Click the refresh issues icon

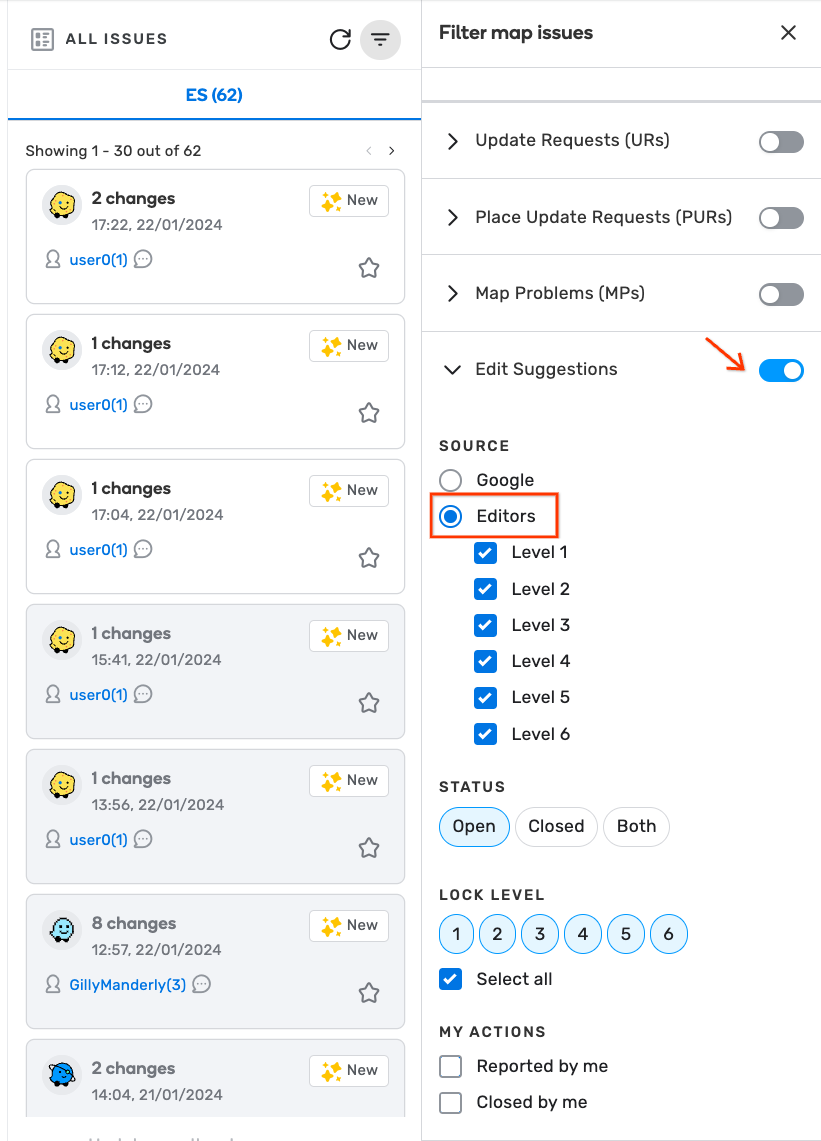click(x=340, y=39)
